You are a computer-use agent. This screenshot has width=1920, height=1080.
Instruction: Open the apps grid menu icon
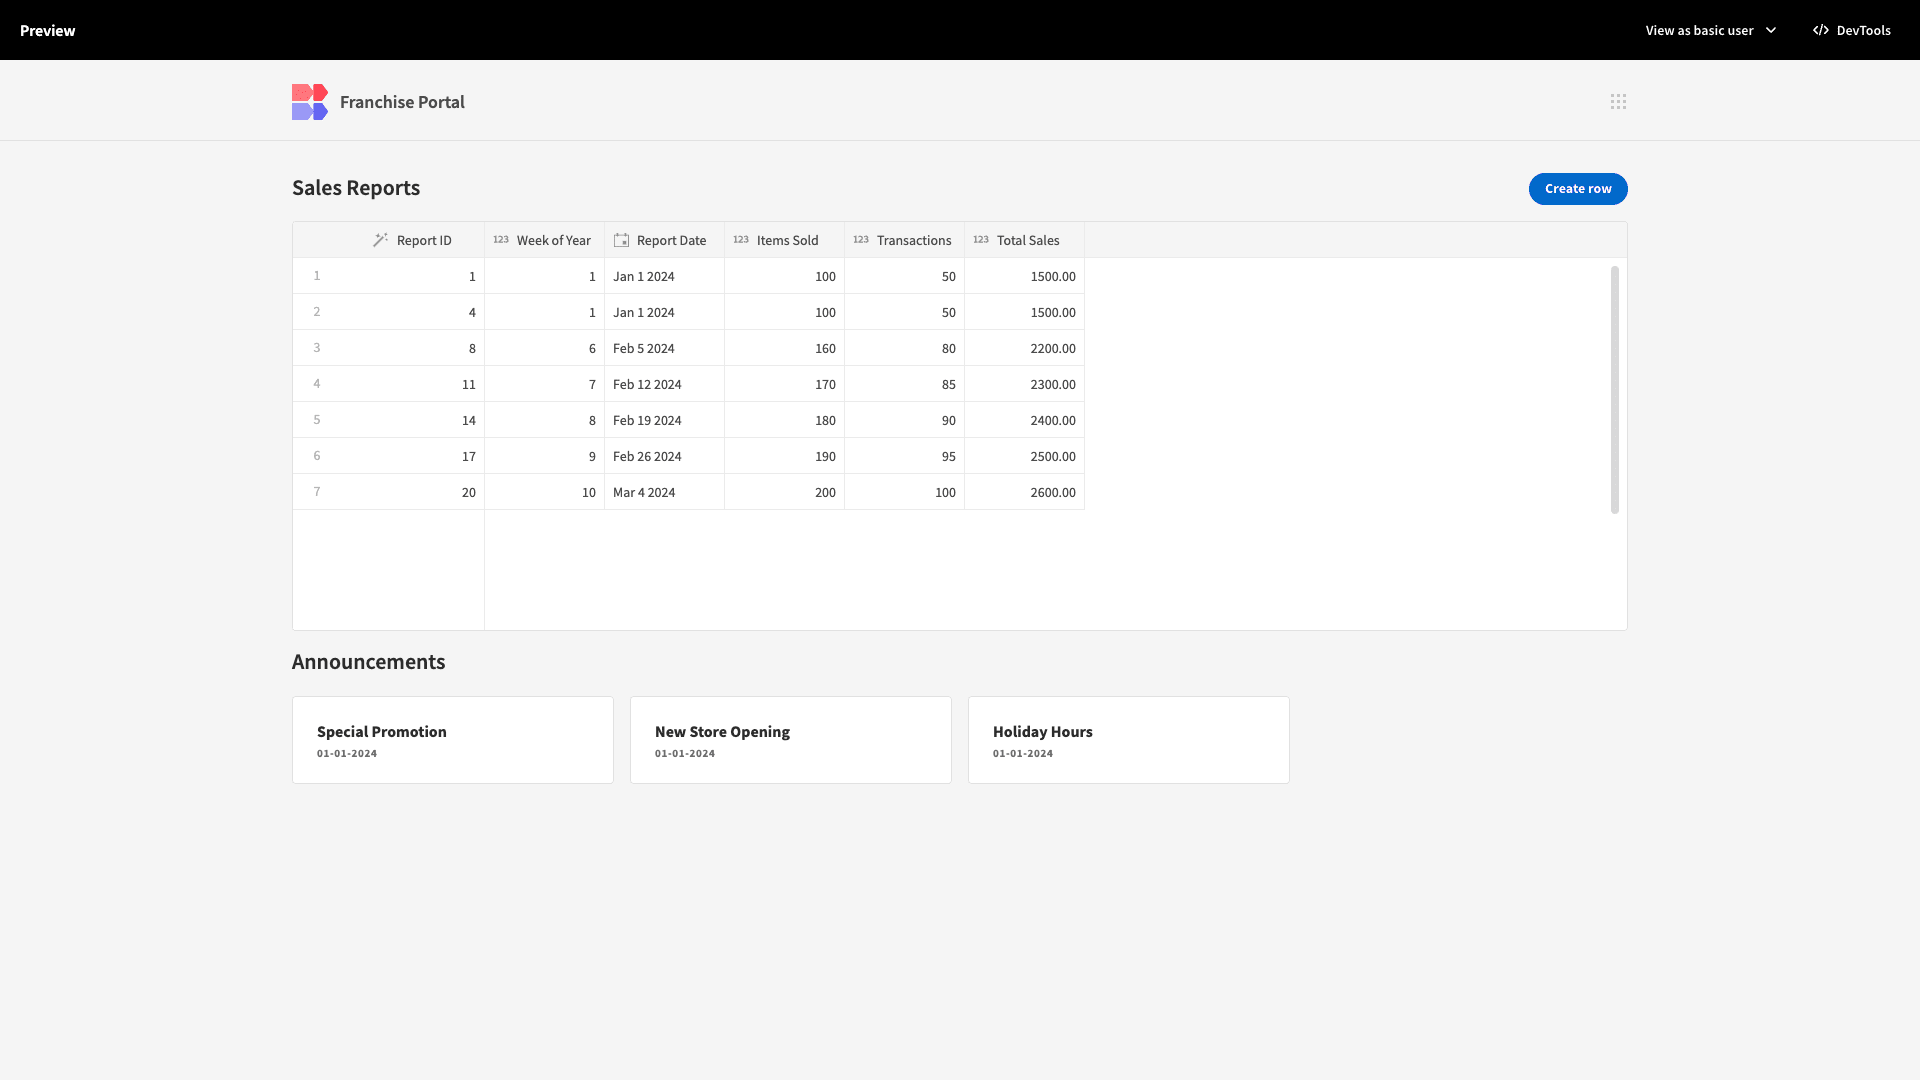coord(1618,102)
